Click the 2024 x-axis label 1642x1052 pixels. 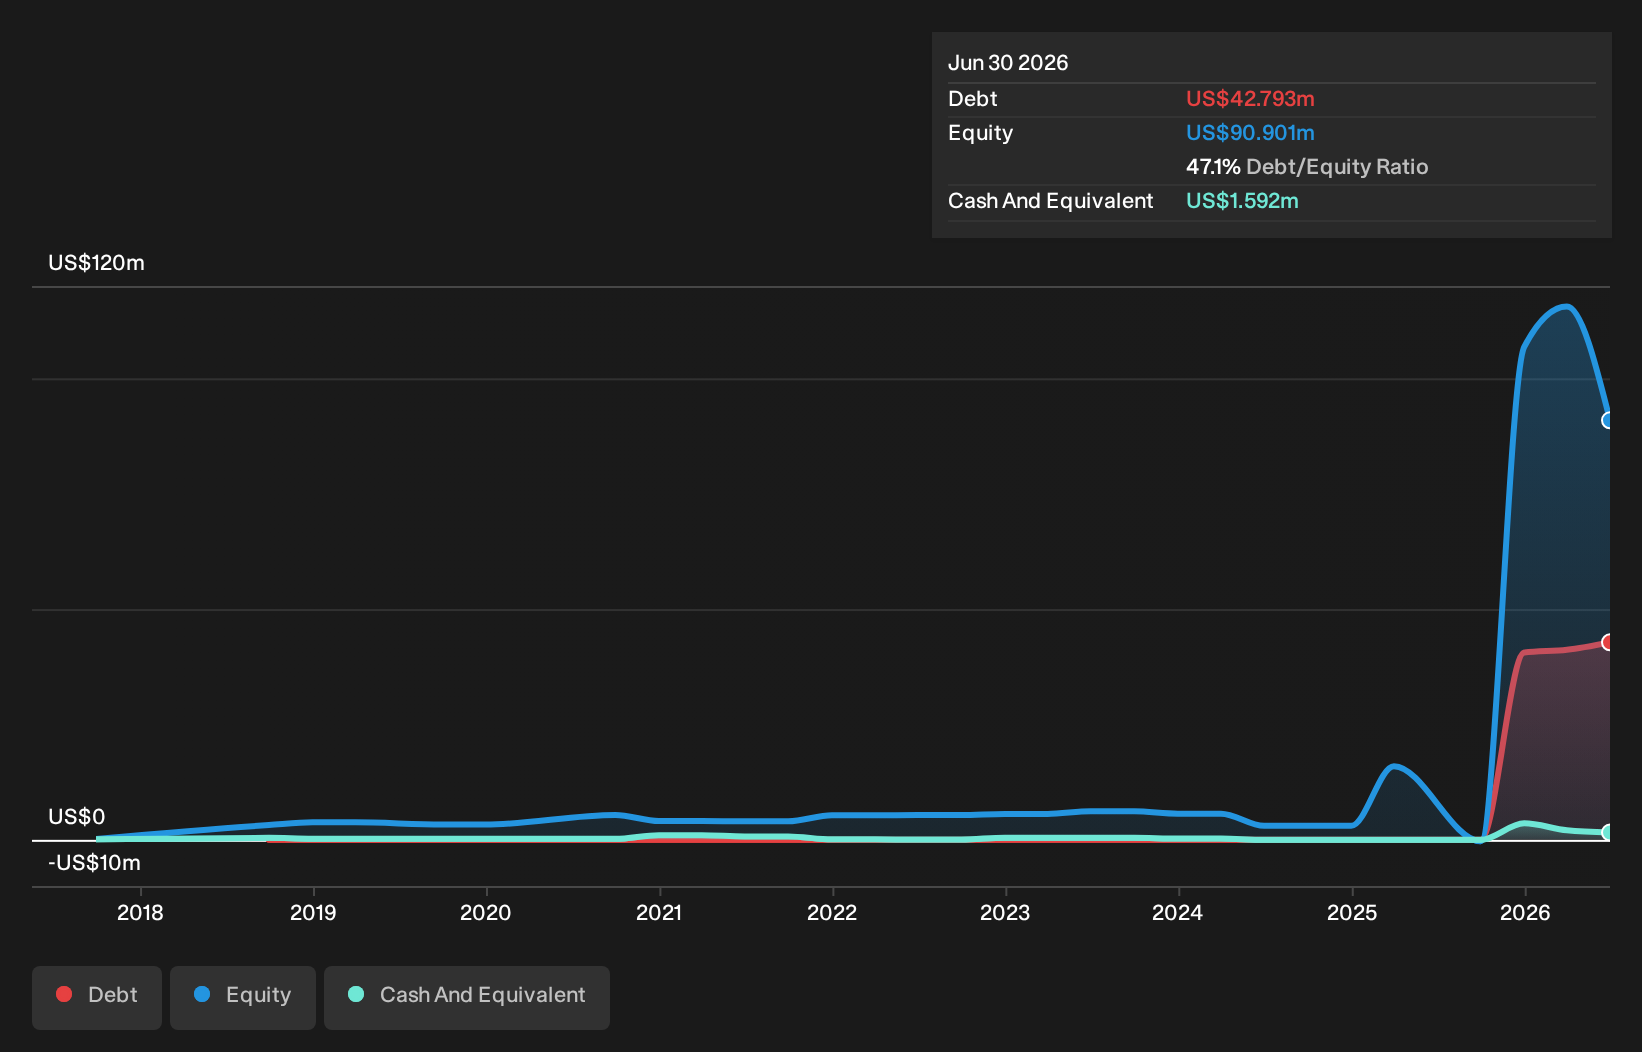tap(1178, 912)
